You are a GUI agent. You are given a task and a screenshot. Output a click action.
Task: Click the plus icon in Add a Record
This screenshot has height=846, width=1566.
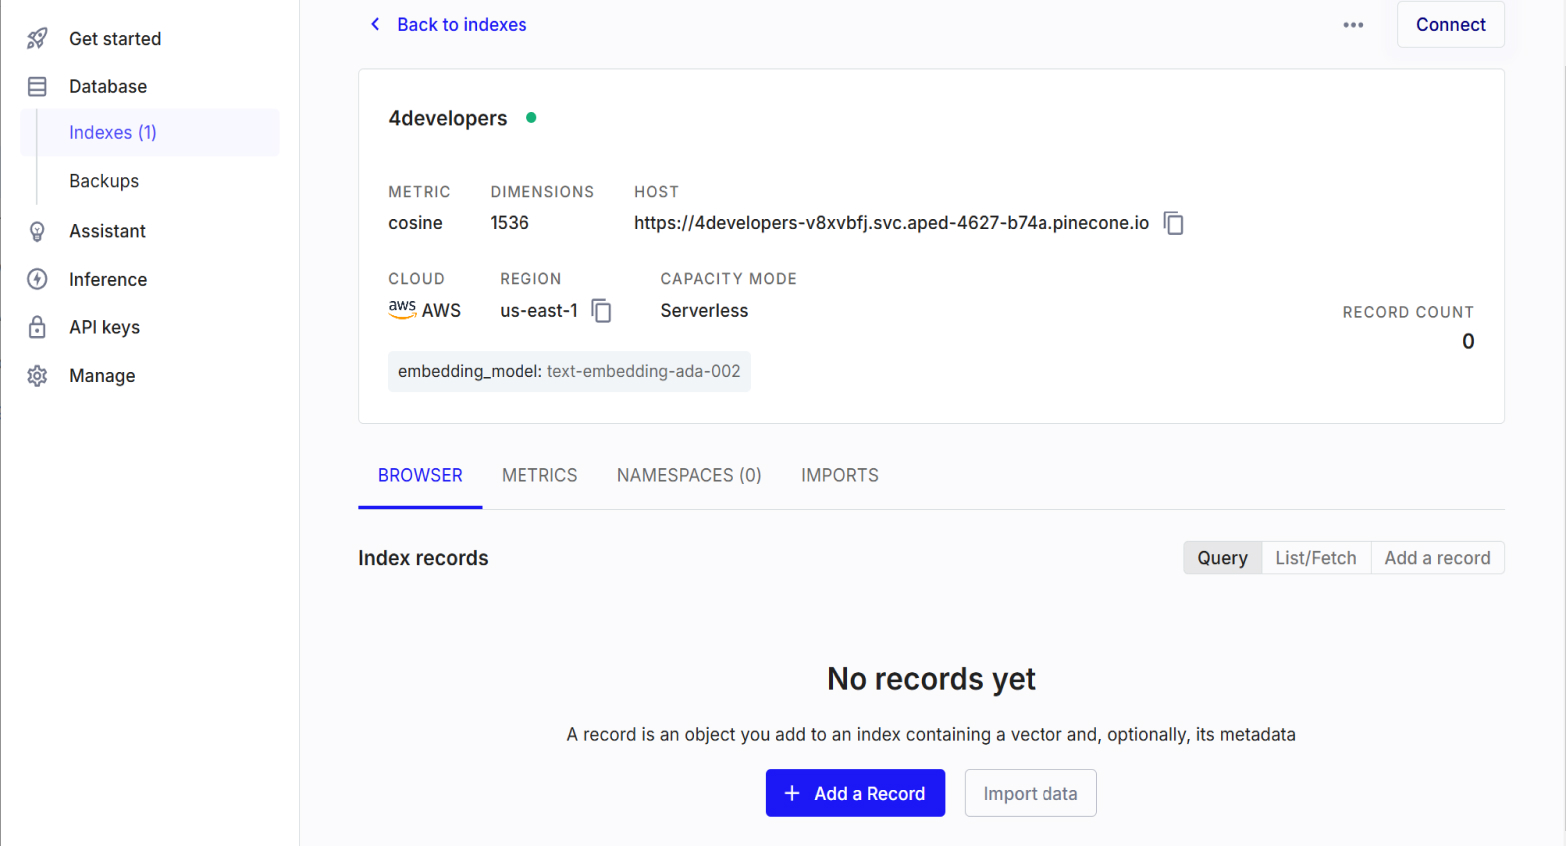point(792,793)
